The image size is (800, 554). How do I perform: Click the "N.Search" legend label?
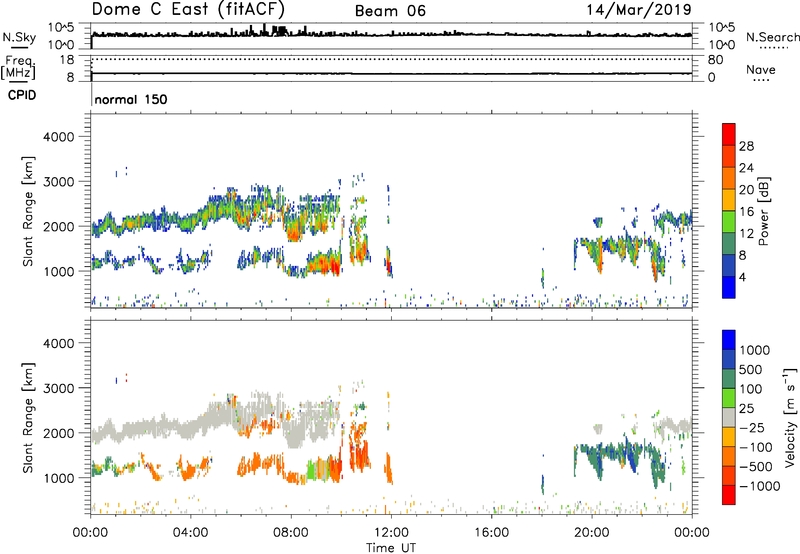click(x=772, y=37)
